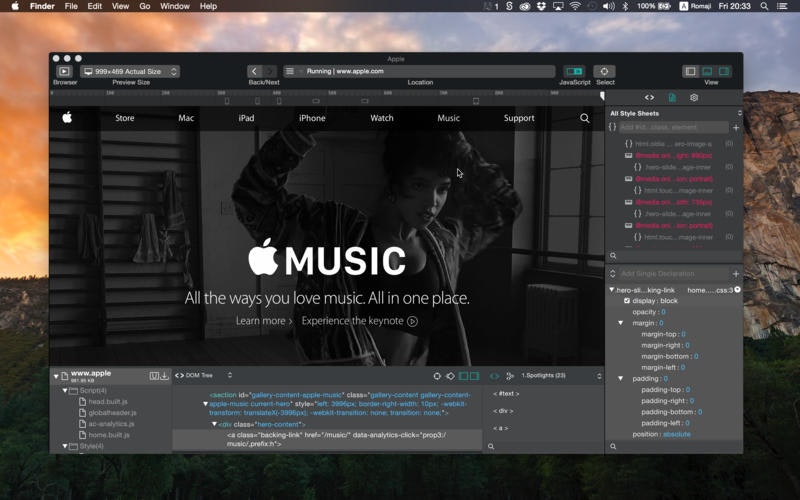Image resolution: width=800 pixels, height=500 pixels.
Task: Click the diamond tag icon in DOM toolbar
Action: click(x=450, y=376)
